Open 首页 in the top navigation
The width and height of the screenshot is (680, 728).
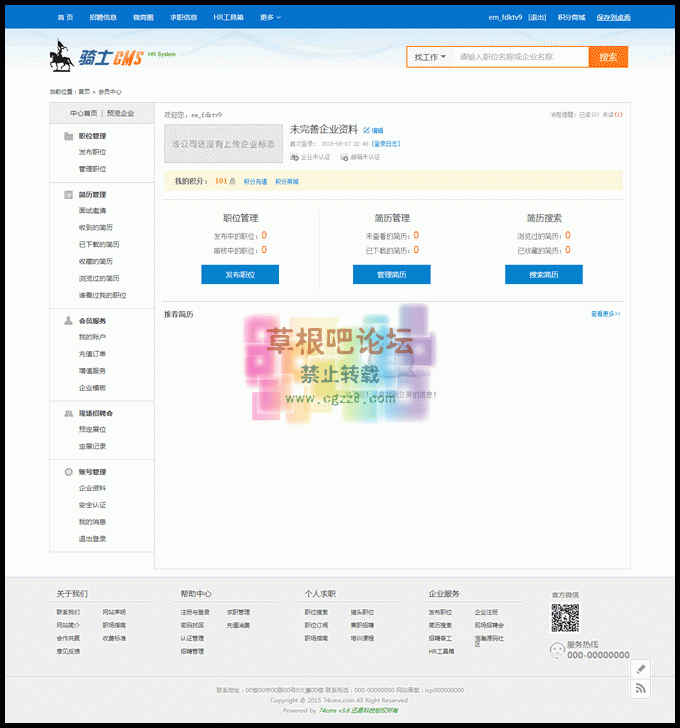pyautogui.click(x=65, y=17)
